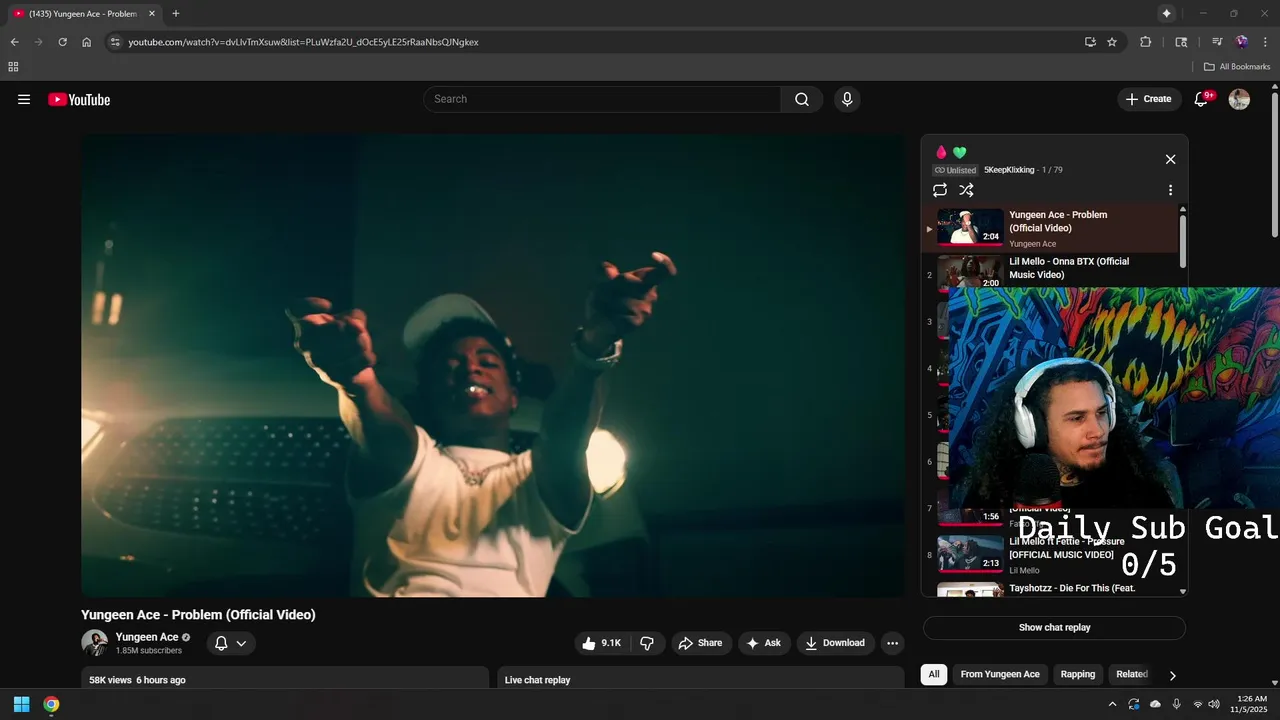
Task: Open browser Extensions puzzle icon
Action: [x=1146, y=42]
